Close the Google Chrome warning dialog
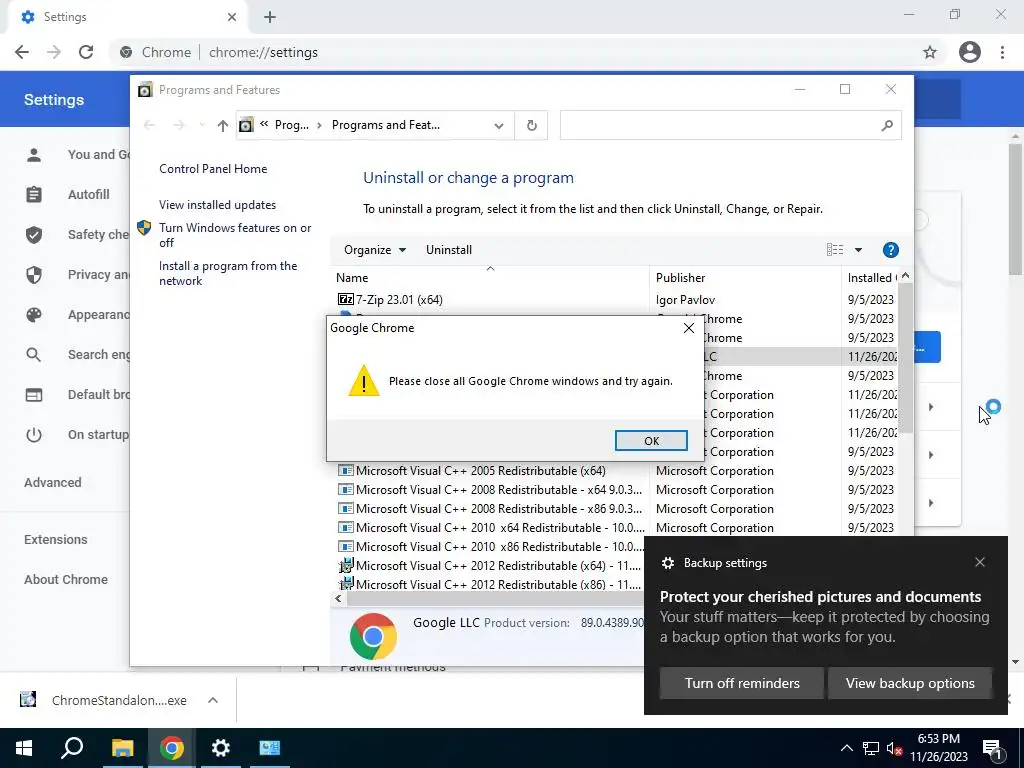This screenshot has width=1024, height=768. point(688,328)
